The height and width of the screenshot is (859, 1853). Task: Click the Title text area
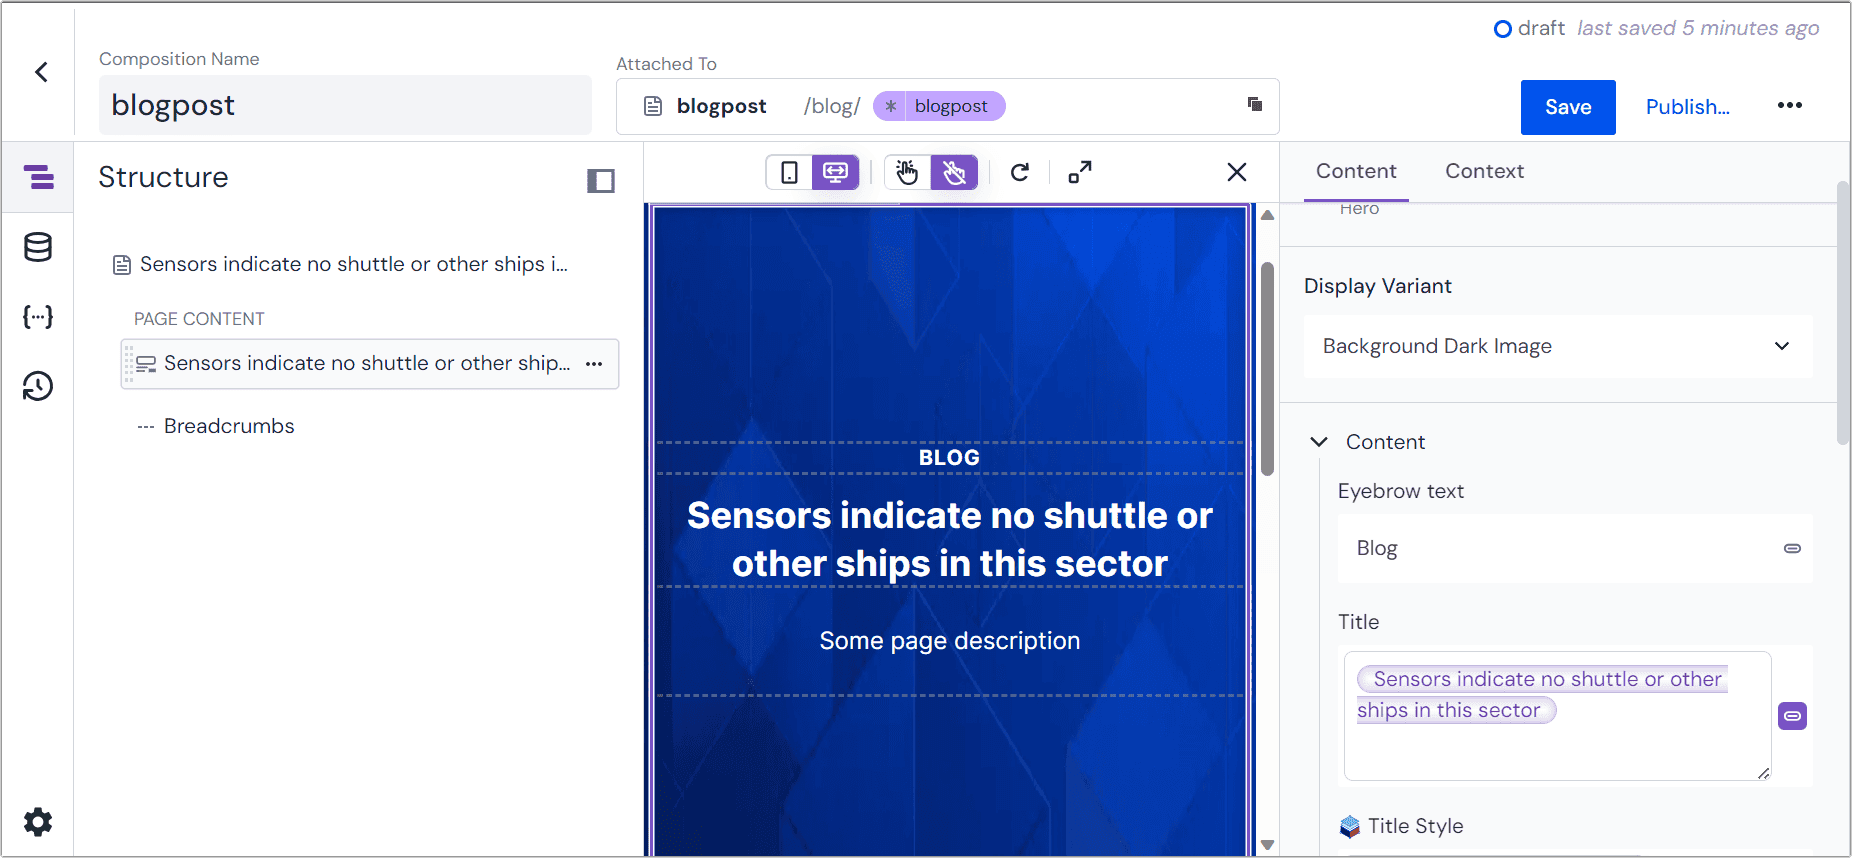coord(1557,716)
